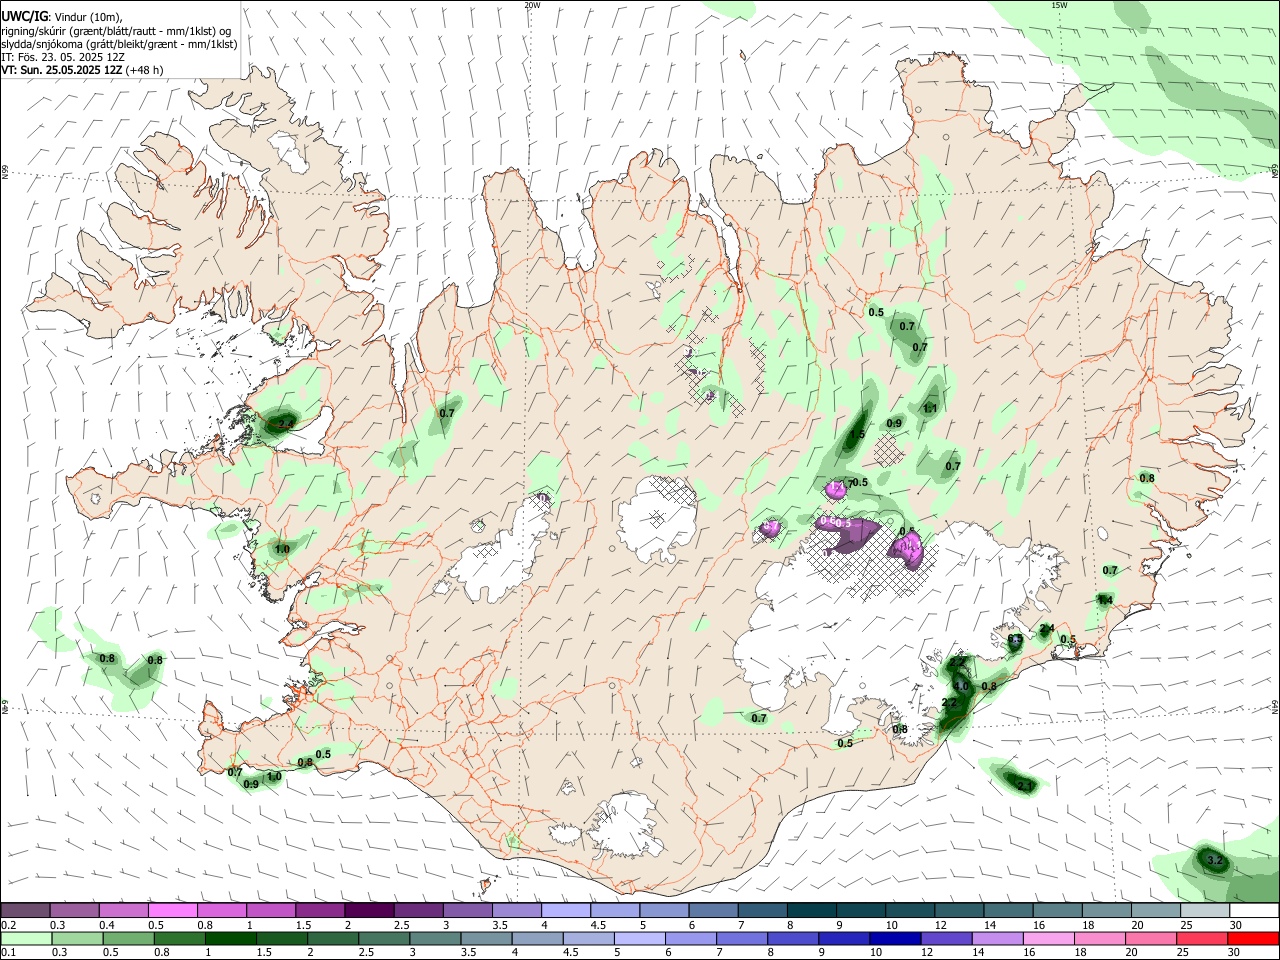Click the 2.1 precipitation value off the southeast coast
Screen dimensions: 1280x960
[1025, 787]
